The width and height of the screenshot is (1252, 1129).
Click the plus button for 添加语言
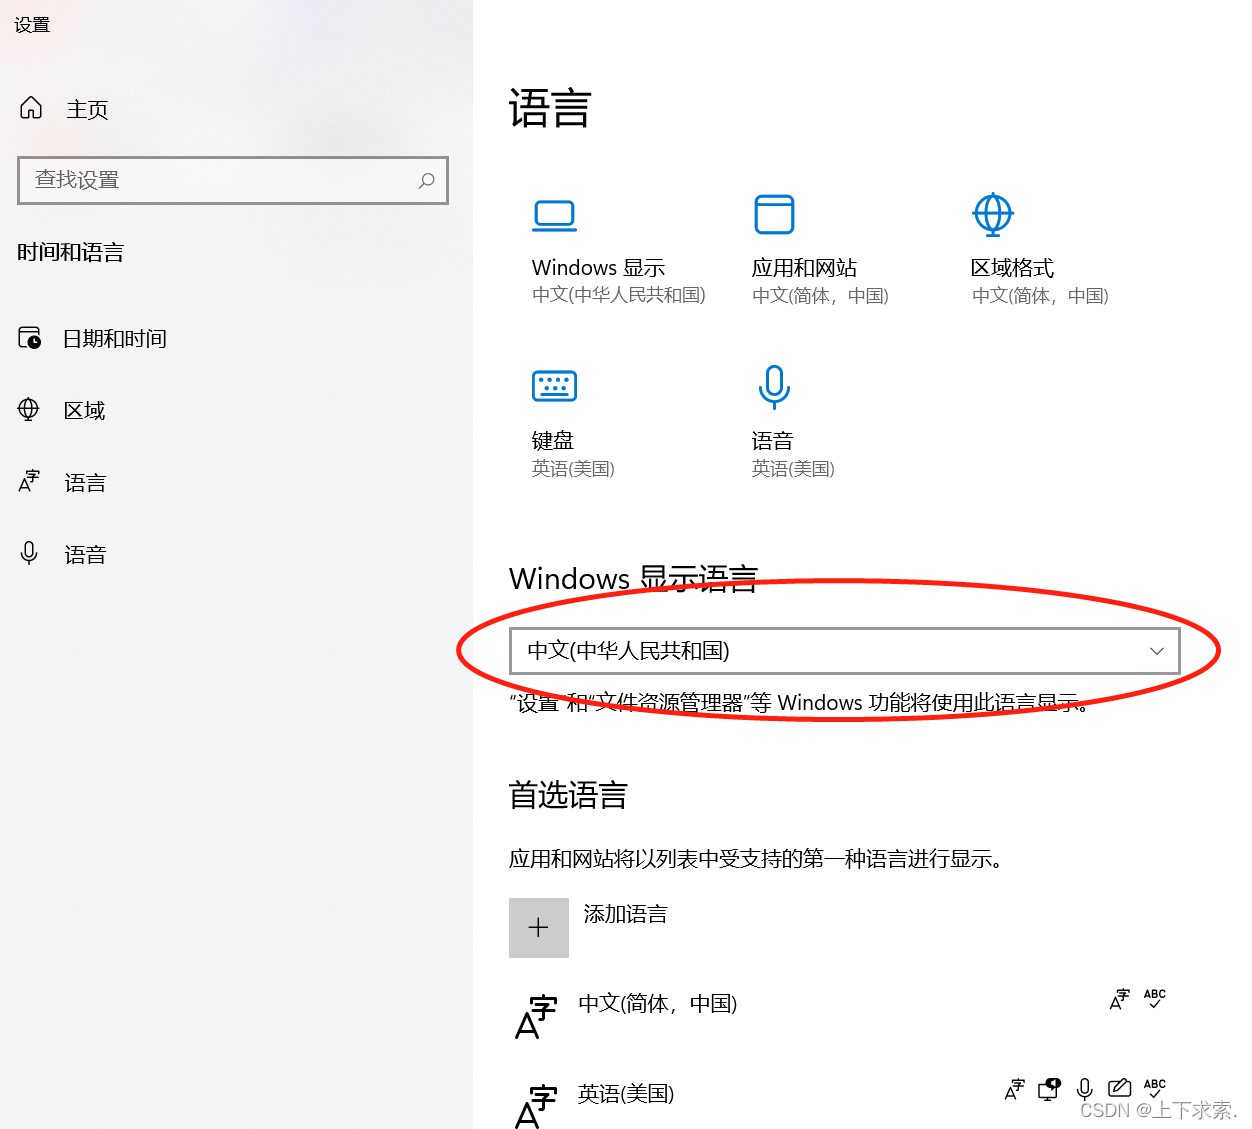coord(538,927)
